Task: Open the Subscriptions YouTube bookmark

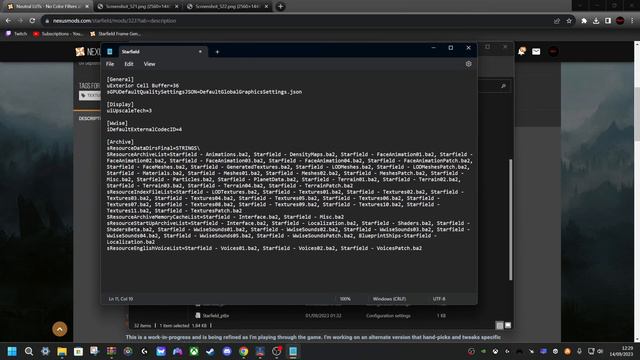Action: point(58,34)
